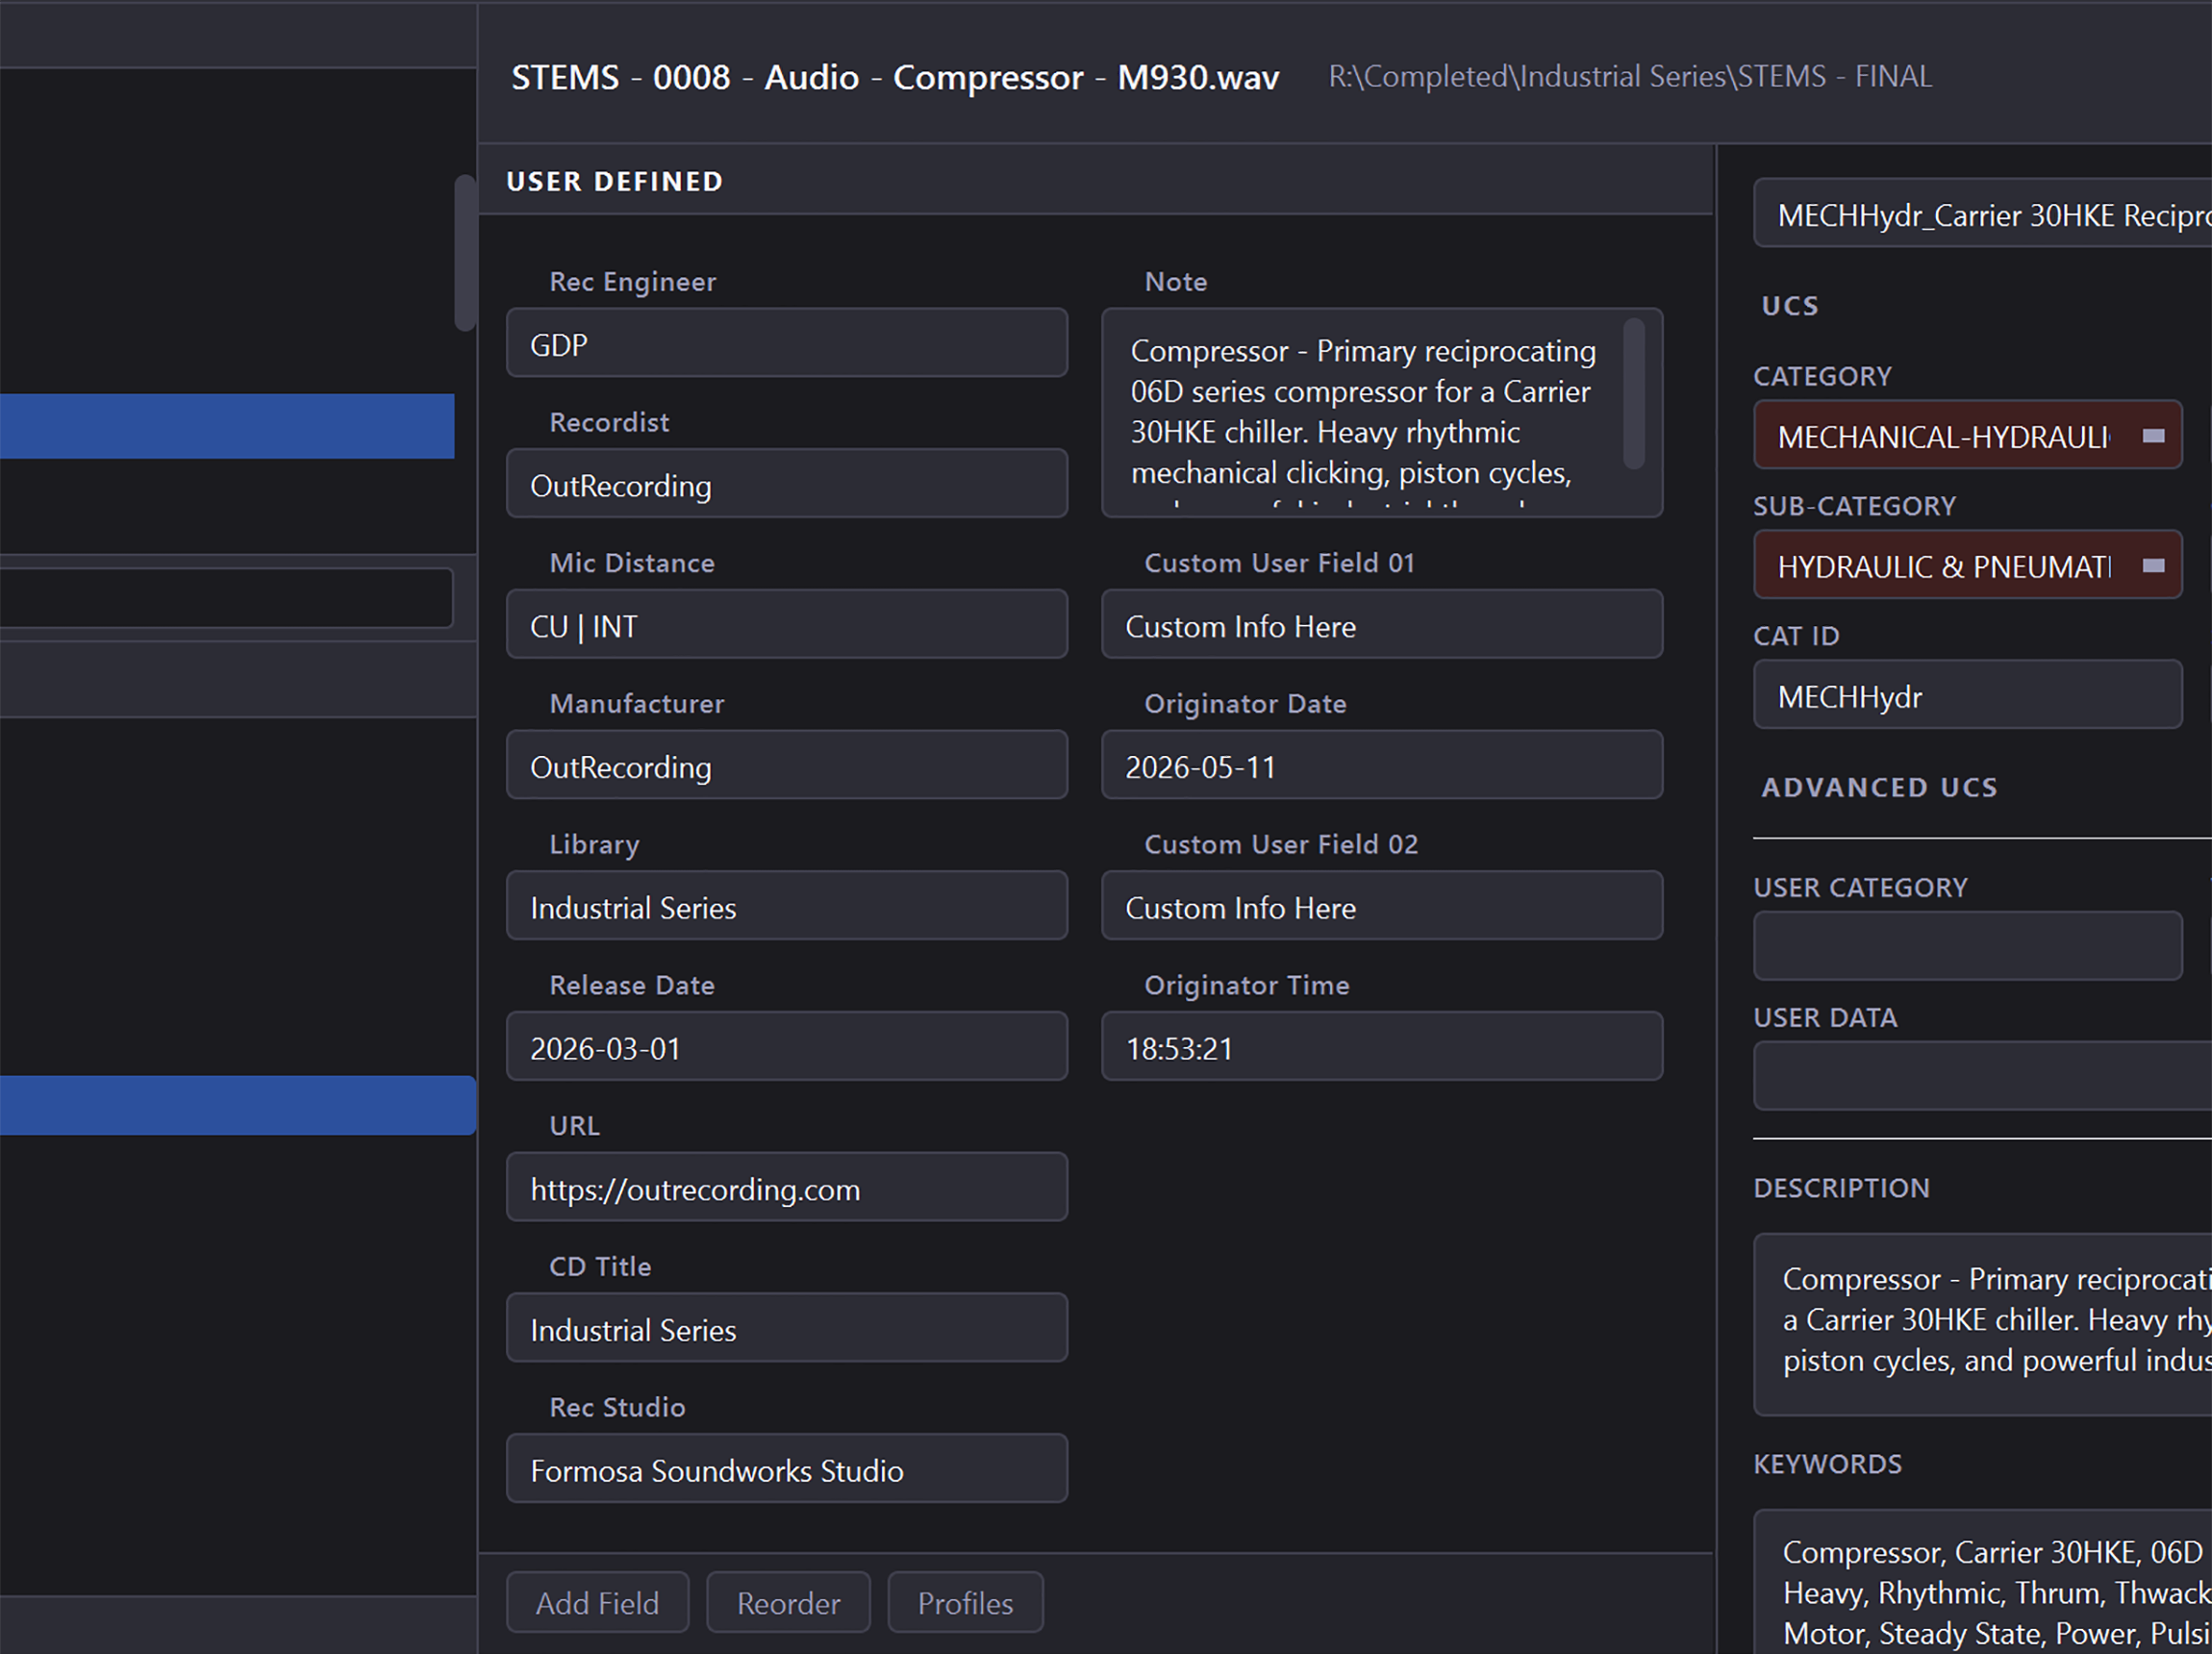
Task: Click the Mic Distance label
Action: (x=632, y=563)
